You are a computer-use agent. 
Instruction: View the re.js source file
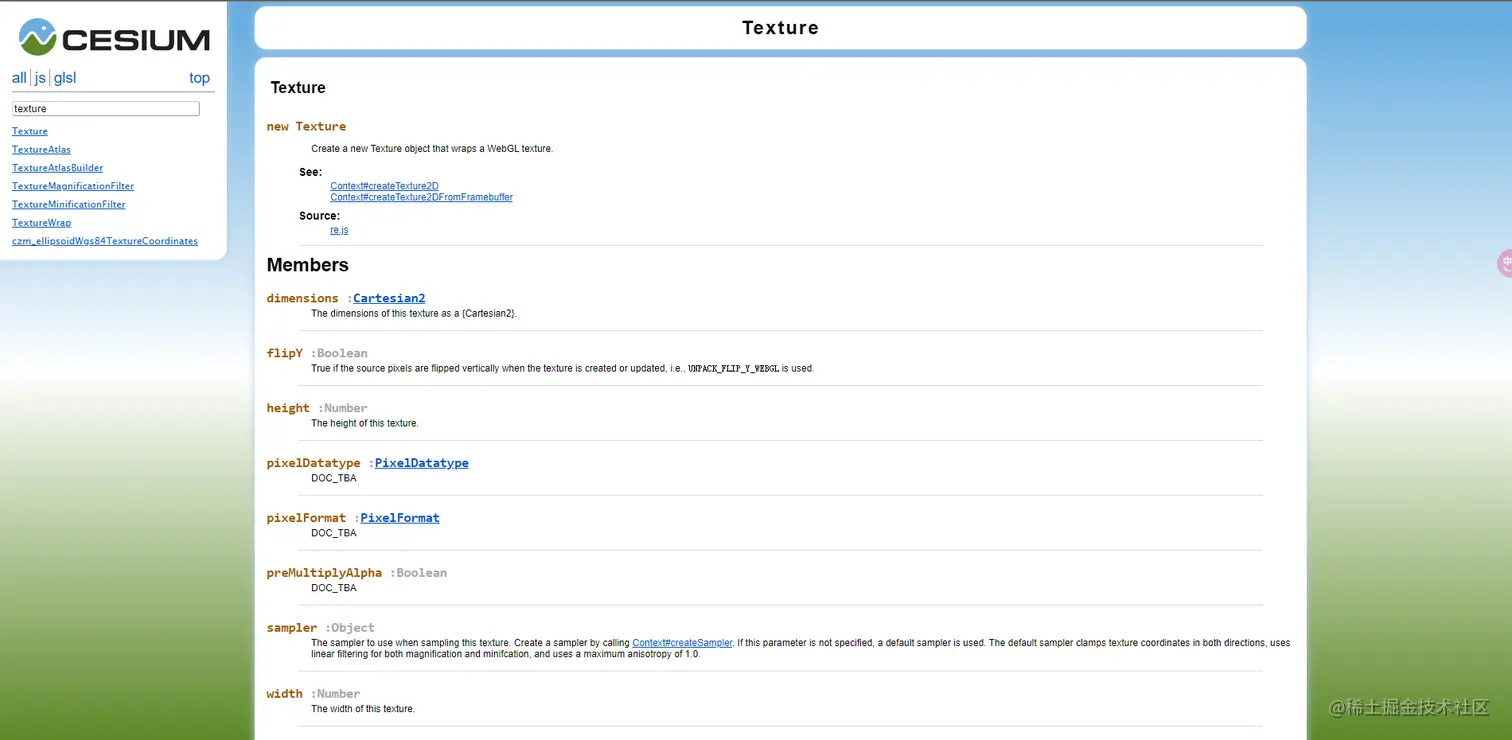[x=339, y=229]
